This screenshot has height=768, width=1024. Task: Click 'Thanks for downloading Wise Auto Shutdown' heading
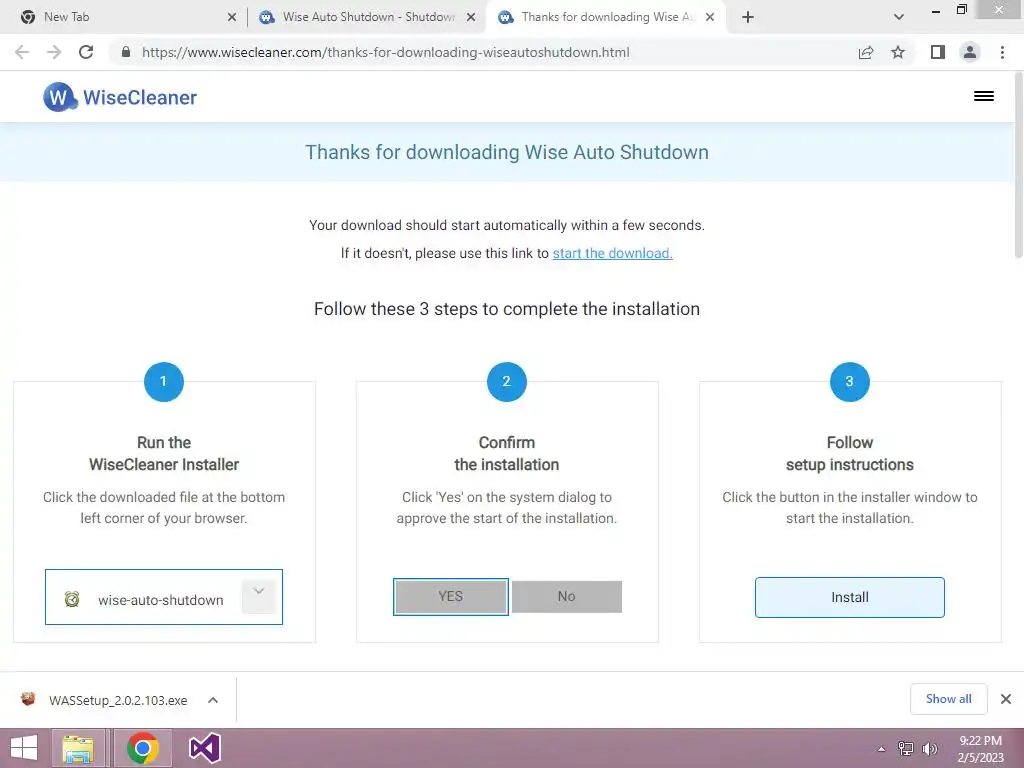(507, 152)
